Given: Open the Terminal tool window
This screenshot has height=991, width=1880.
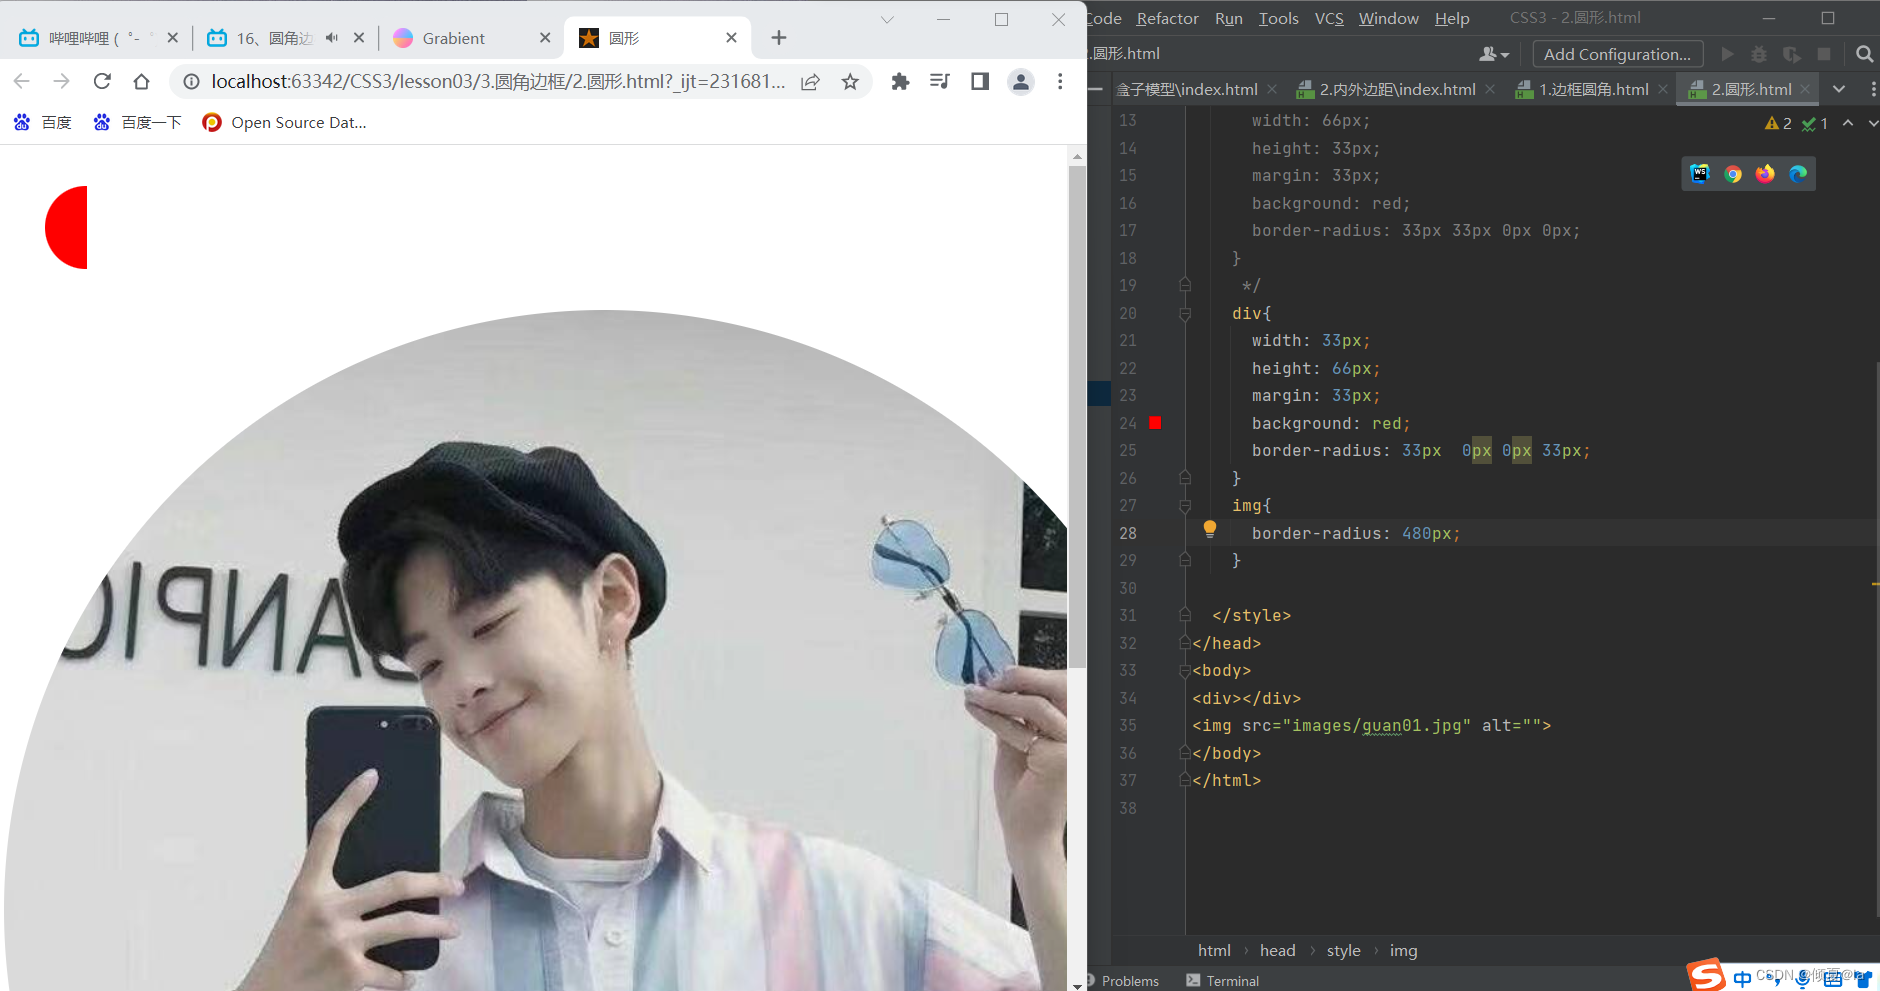Looking at the screenshot, I should tap(1222, 981).
